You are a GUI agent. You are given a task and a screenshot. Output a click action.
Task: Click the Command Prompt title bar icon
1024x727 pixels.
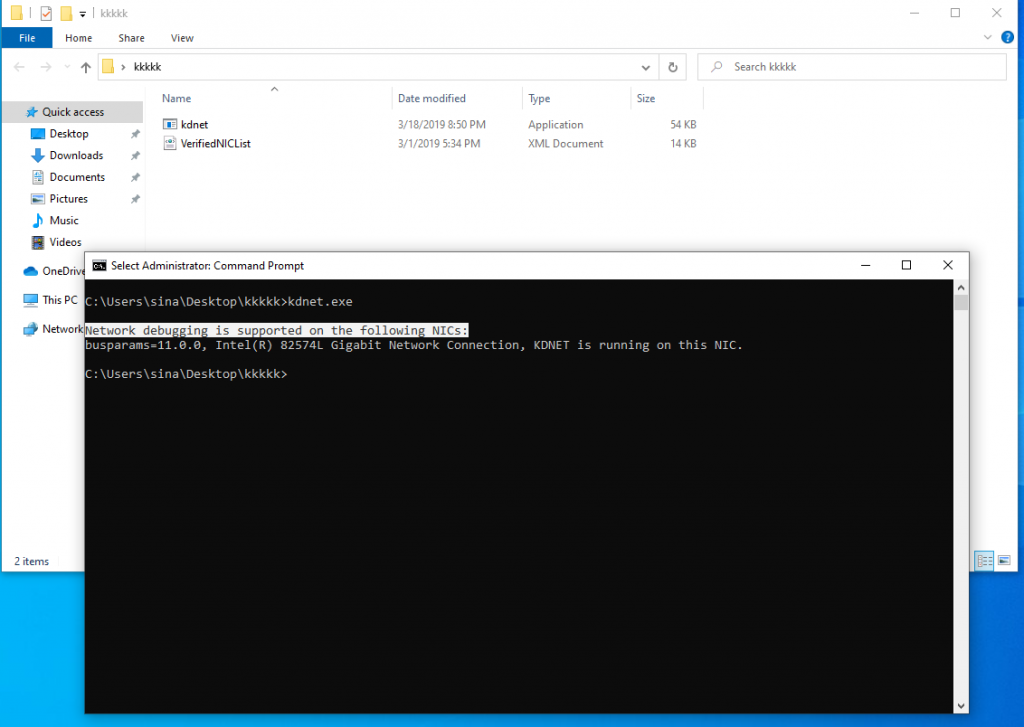pos(99,265)
